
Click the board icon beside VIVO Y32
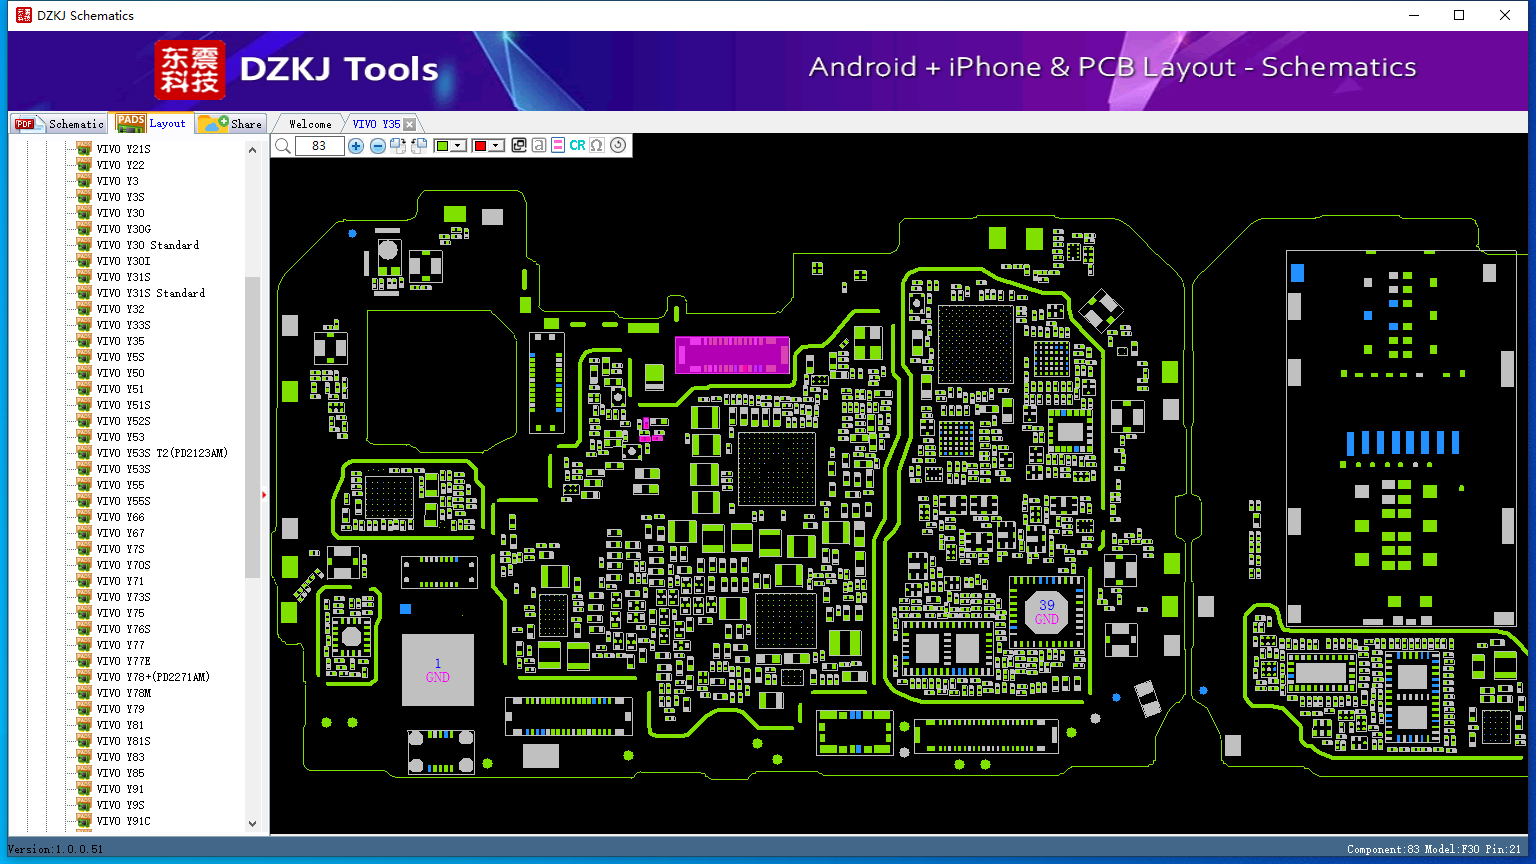click(84, 309)
